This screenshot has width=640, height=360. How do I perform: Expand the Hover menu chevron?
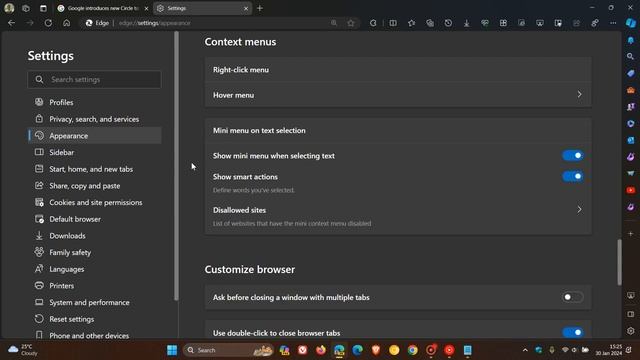[579, 95]
